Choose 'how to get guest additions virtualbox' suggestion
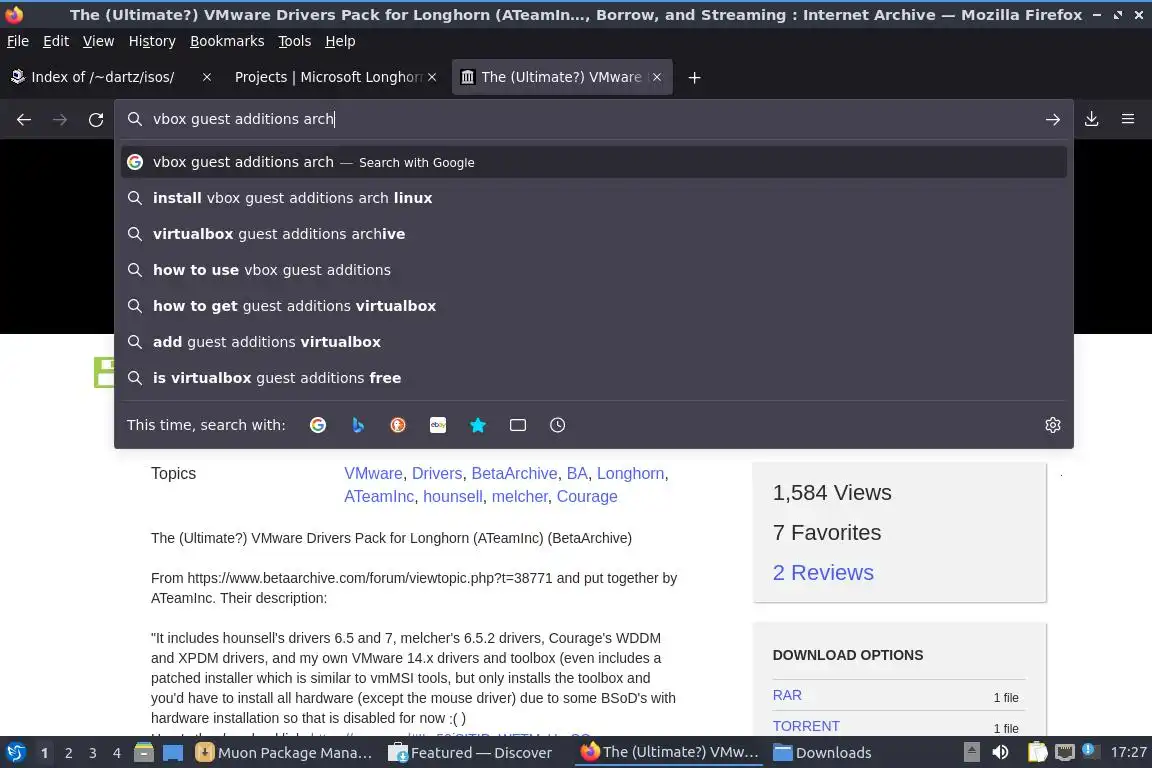 coord(594,306)
